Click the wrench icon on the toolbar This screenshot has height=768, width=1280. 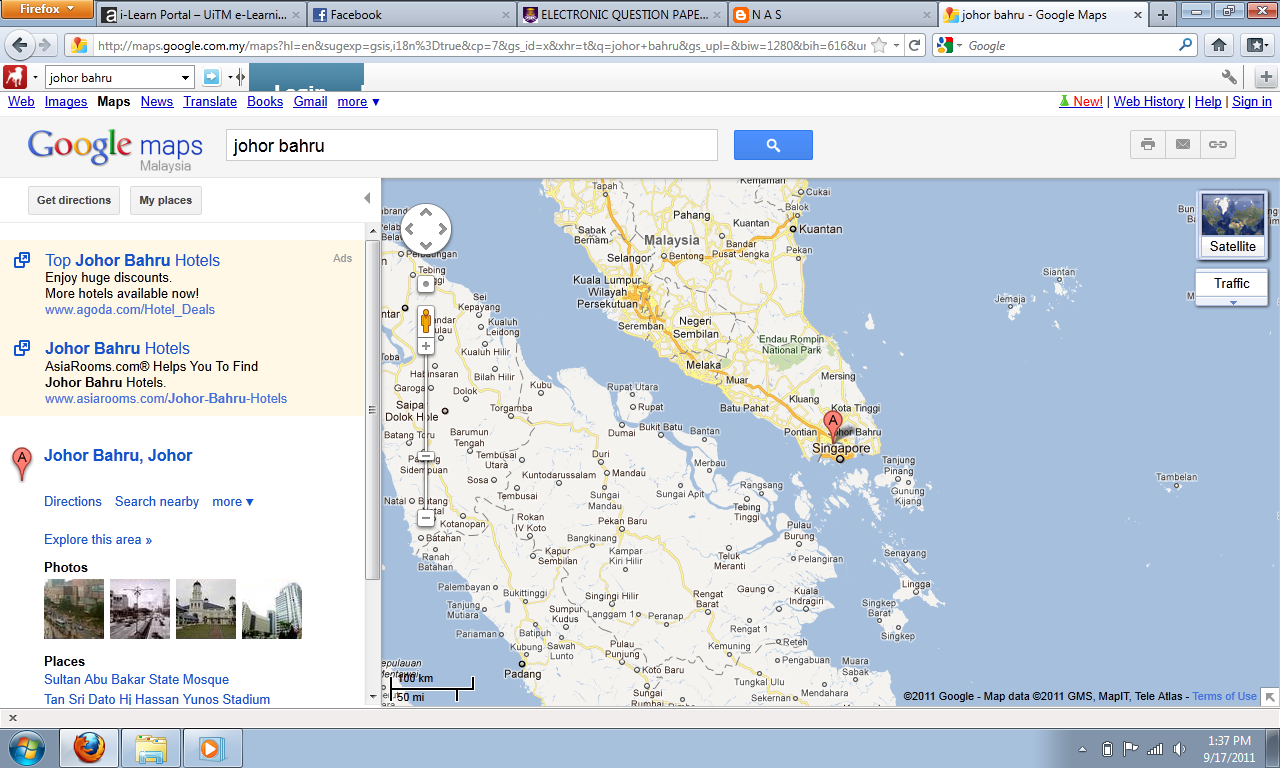point(1230,77)
